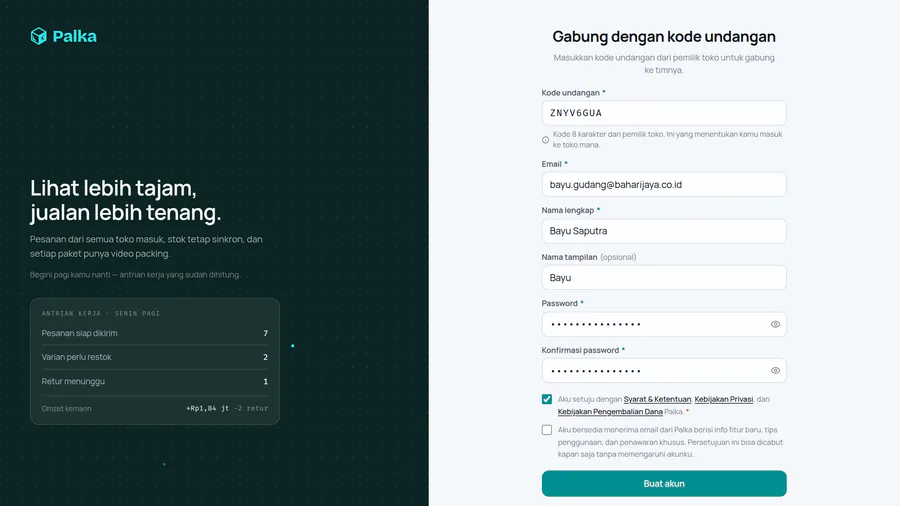The image size is (900, 506).
Task: Click the 'Masukkan kode undangan' subtitle text
Action: click(664, 64)
